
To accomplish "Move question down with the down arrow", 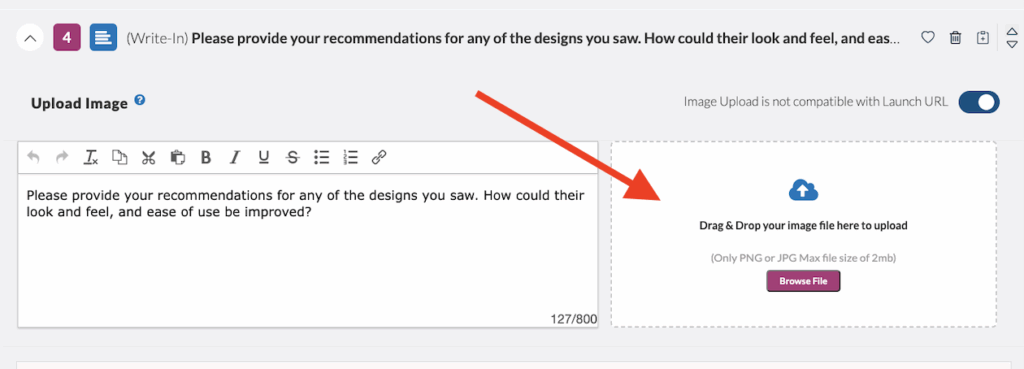I will pyautogui.click(x=1012, y=44).
